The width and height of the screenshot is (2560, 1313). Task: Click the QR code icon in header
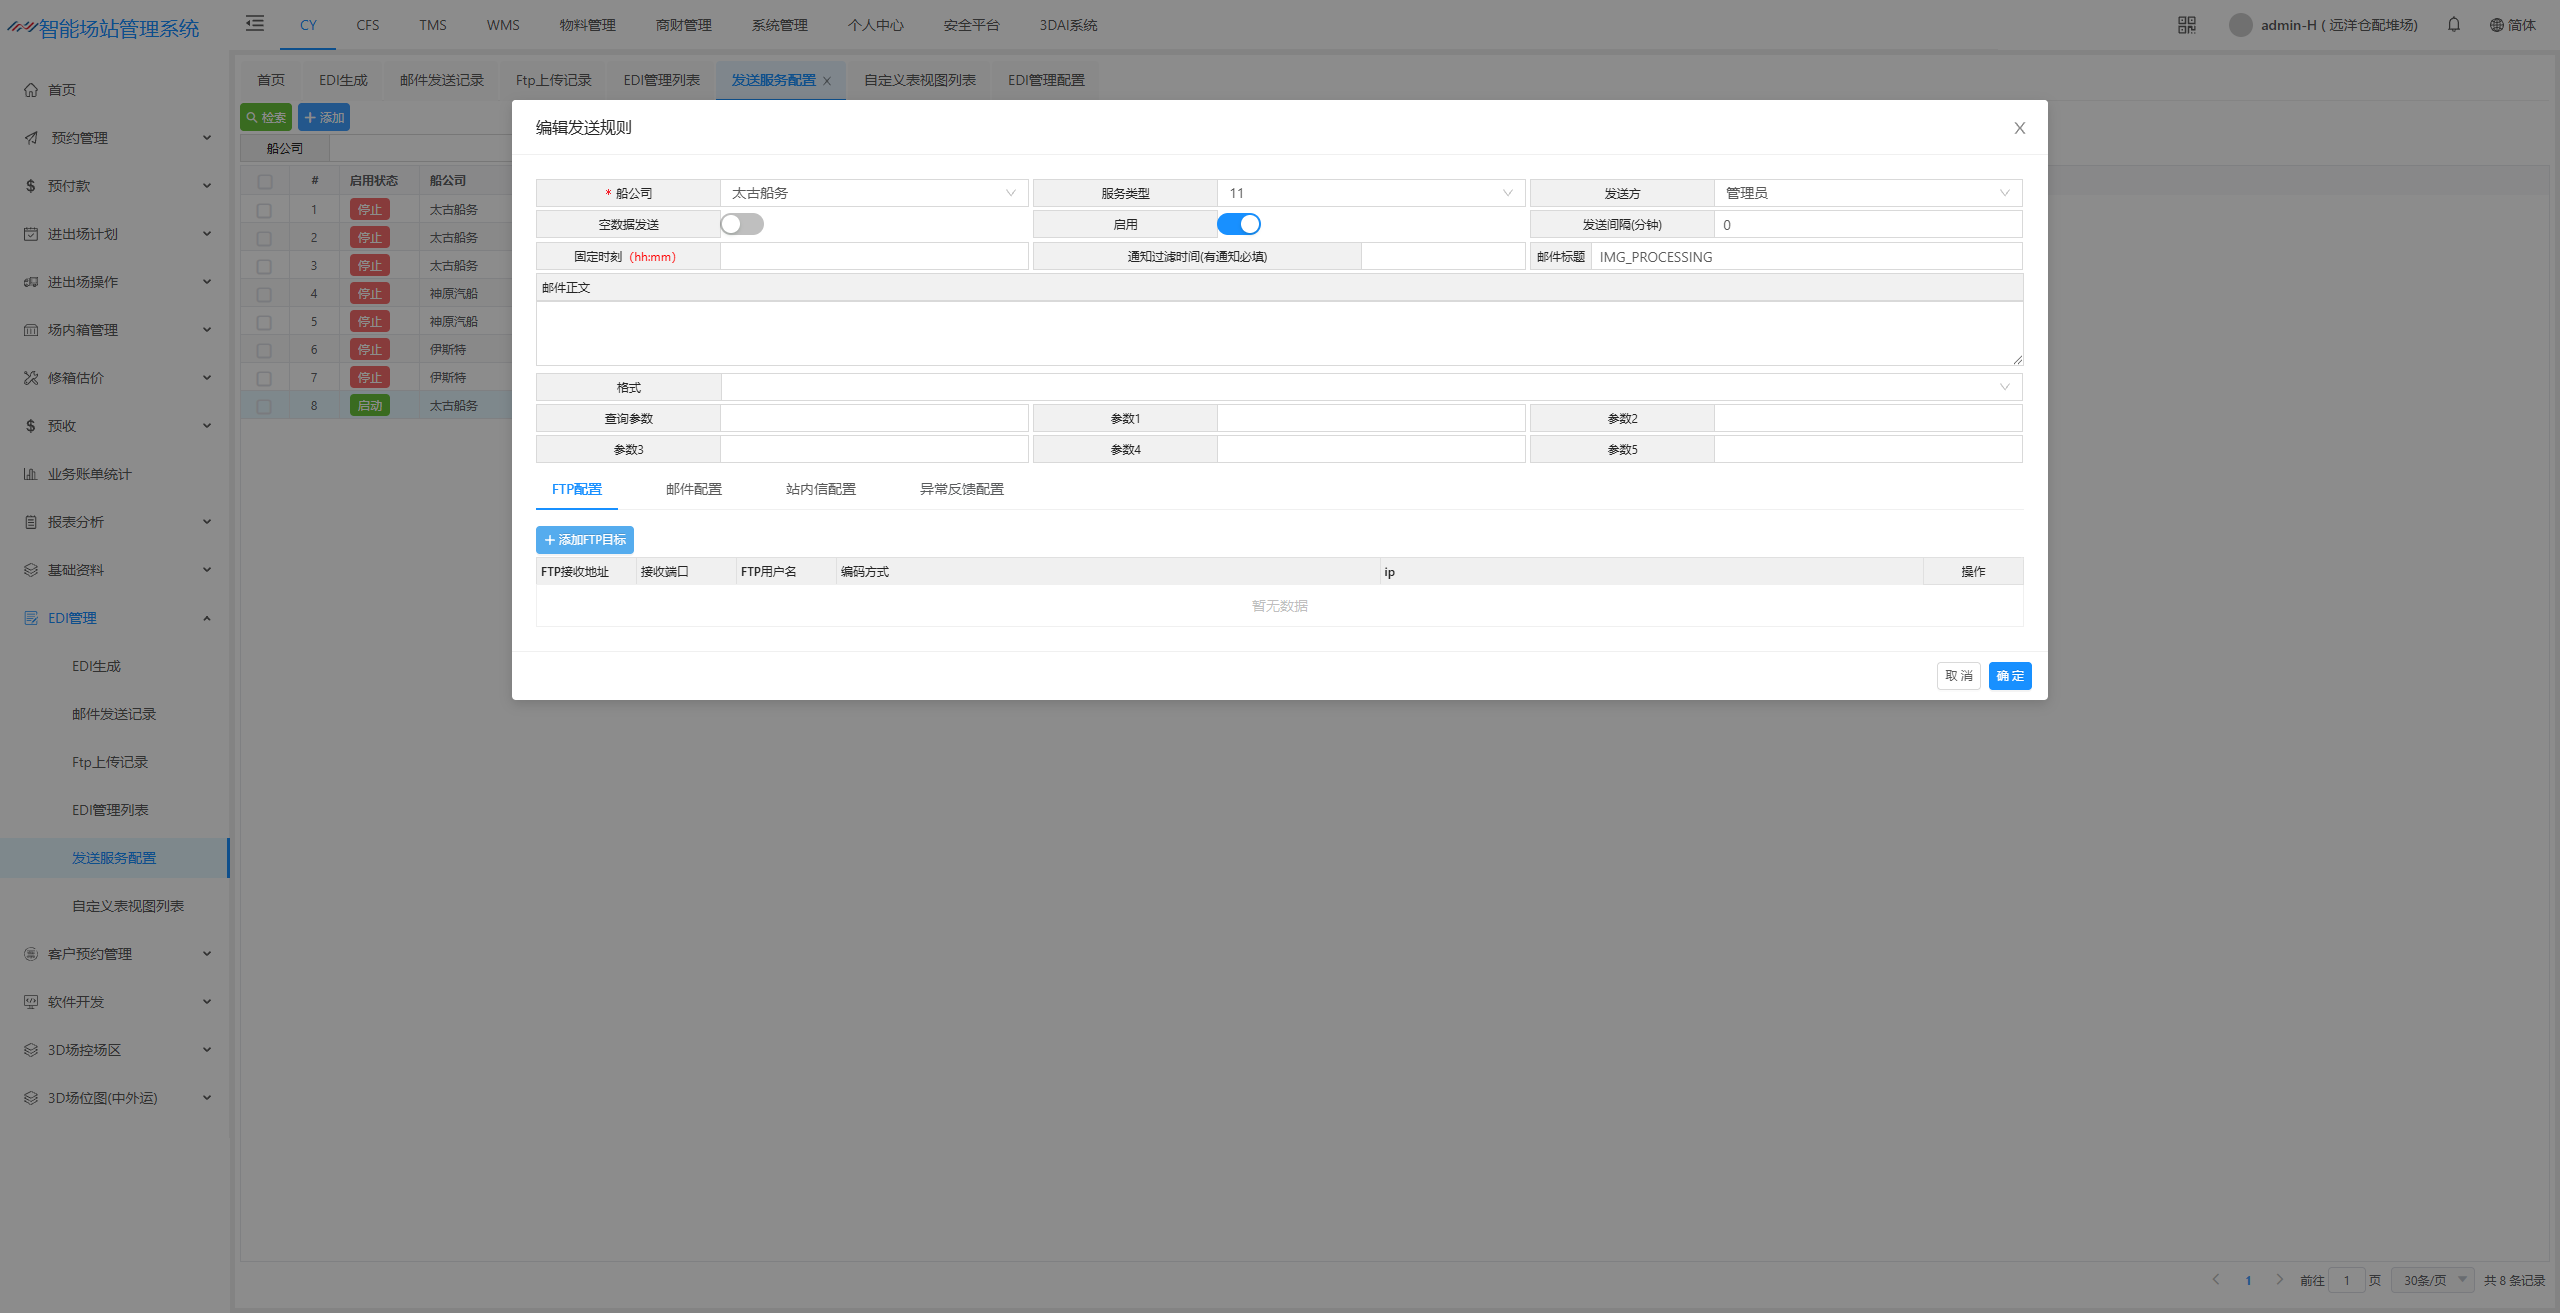[x=2186, y=25]
